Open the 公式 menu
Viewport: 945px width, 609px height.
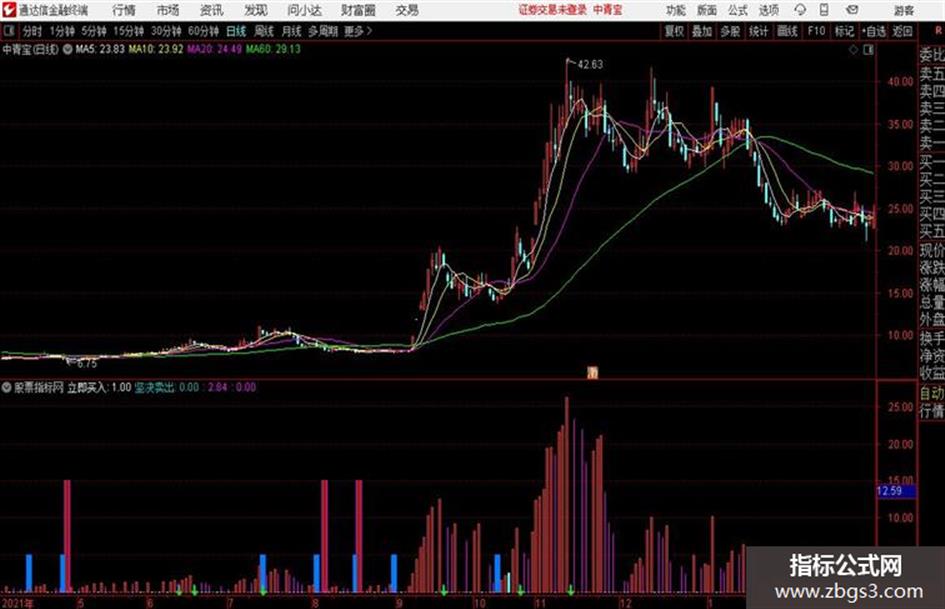coord(738,10)
